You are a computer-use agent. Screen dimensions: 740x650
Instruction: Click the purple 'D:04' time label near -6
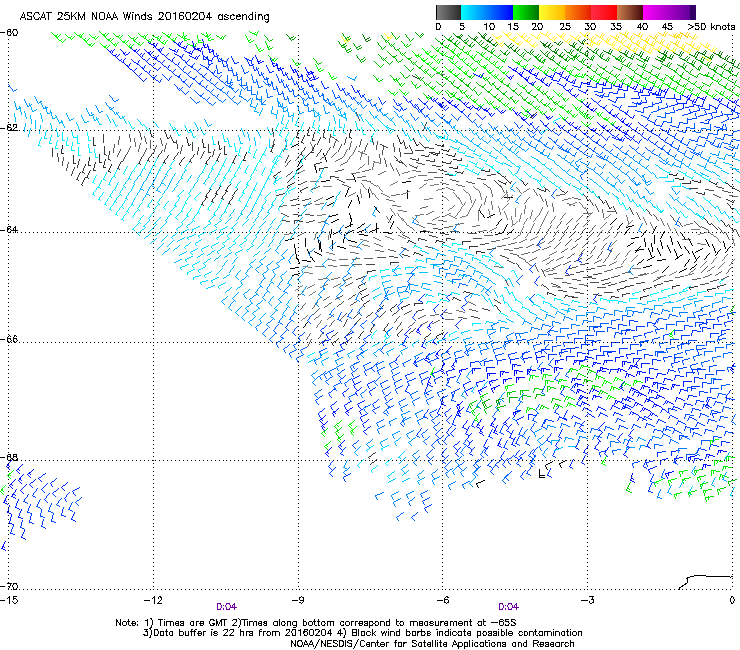click(x=508, y=607)
